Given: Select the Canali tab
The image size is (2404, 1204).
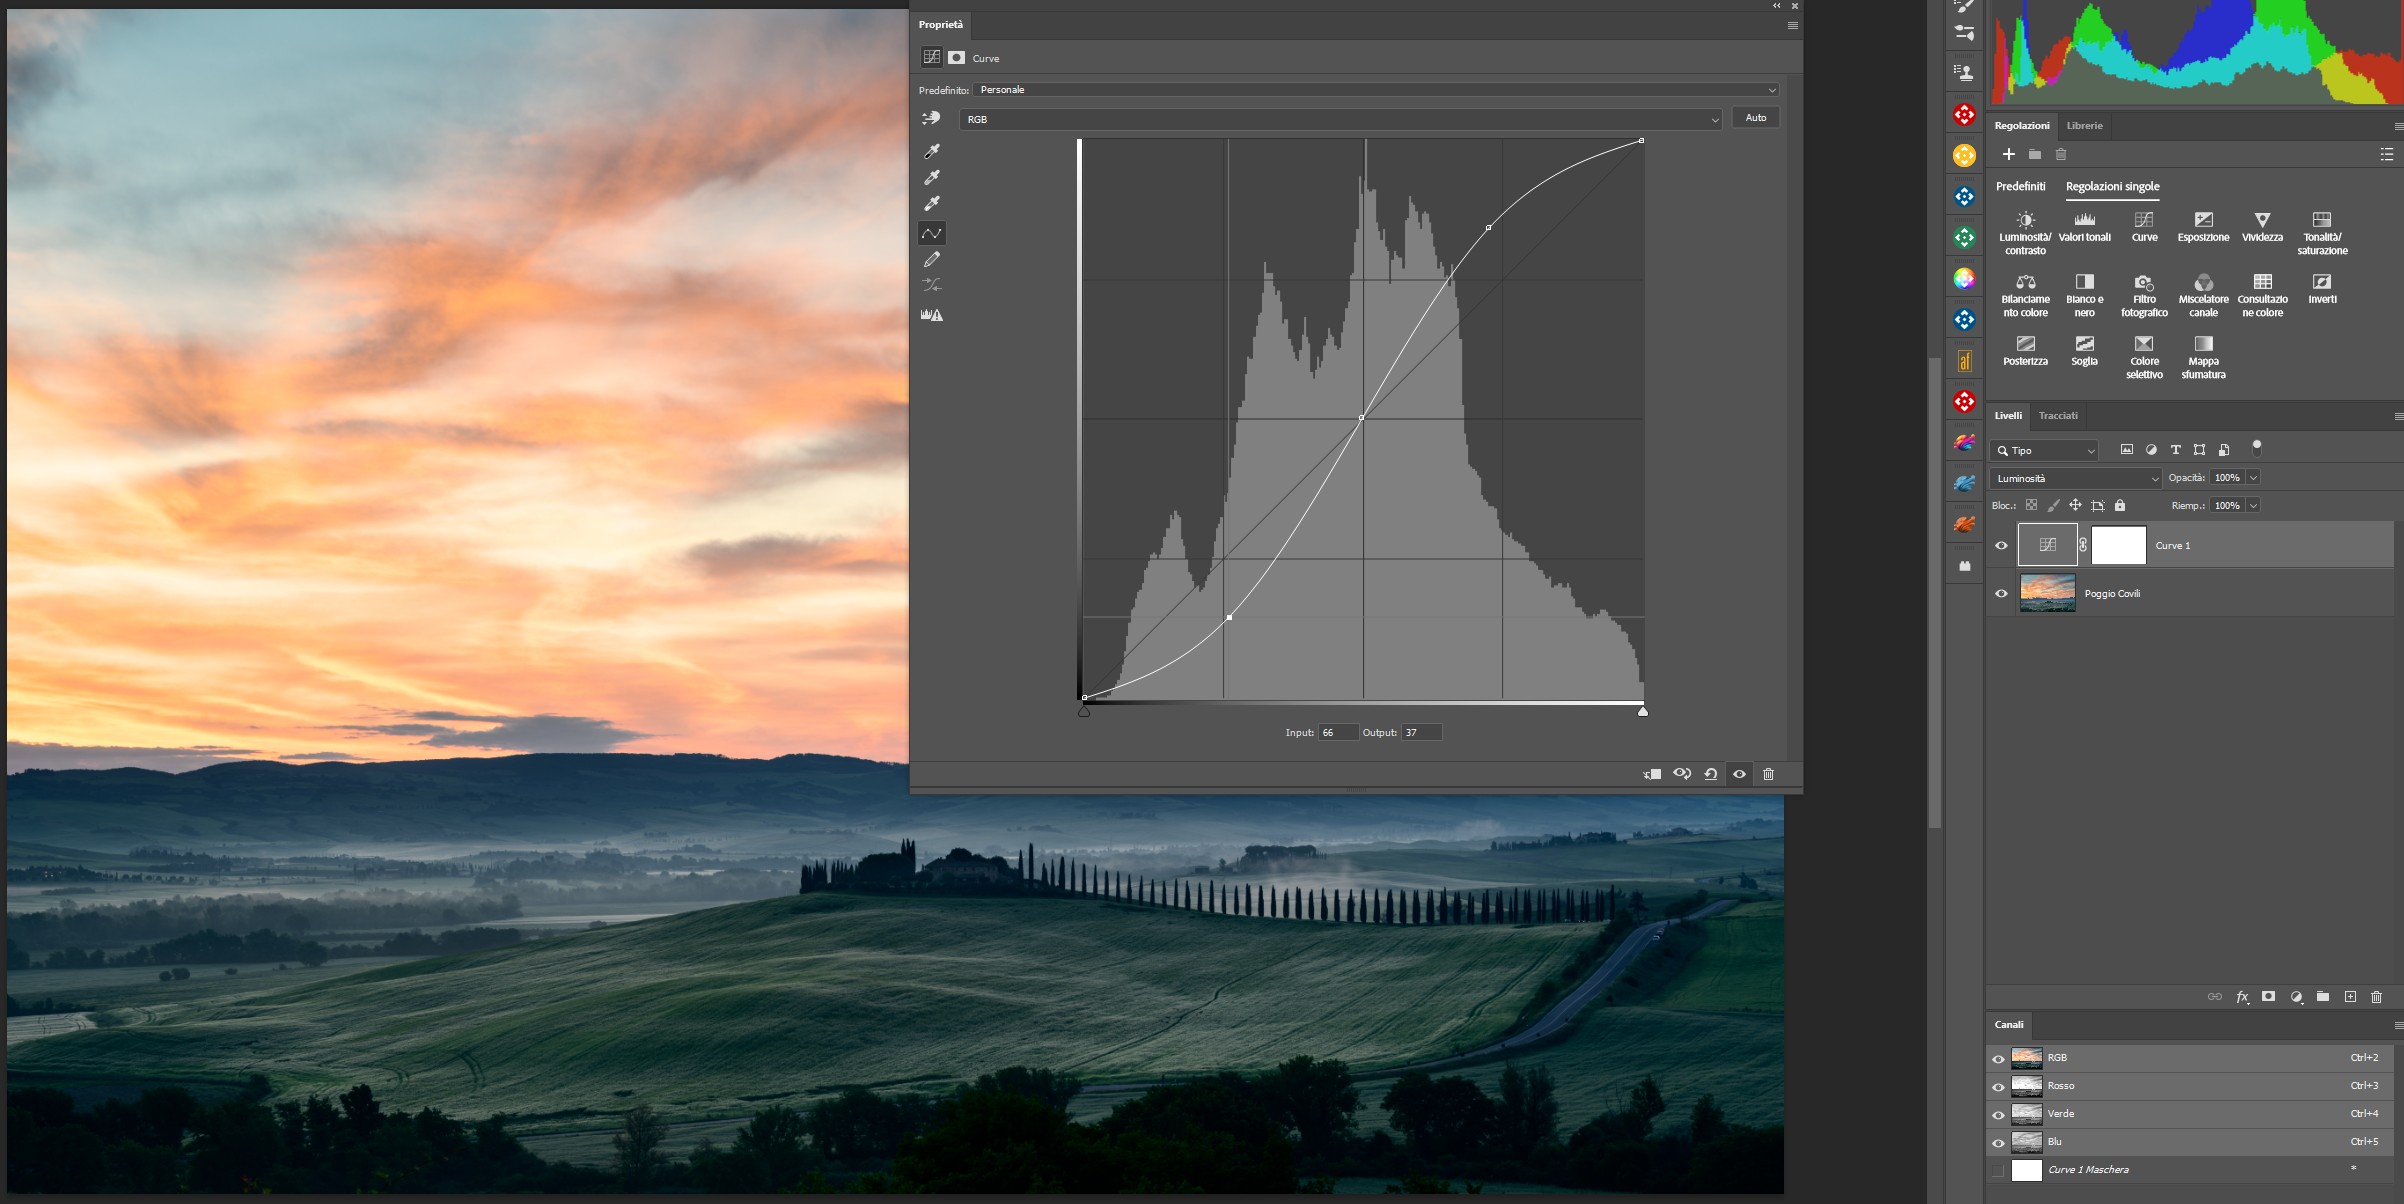Looking at the screenshot, I should coord(2008,1025).
